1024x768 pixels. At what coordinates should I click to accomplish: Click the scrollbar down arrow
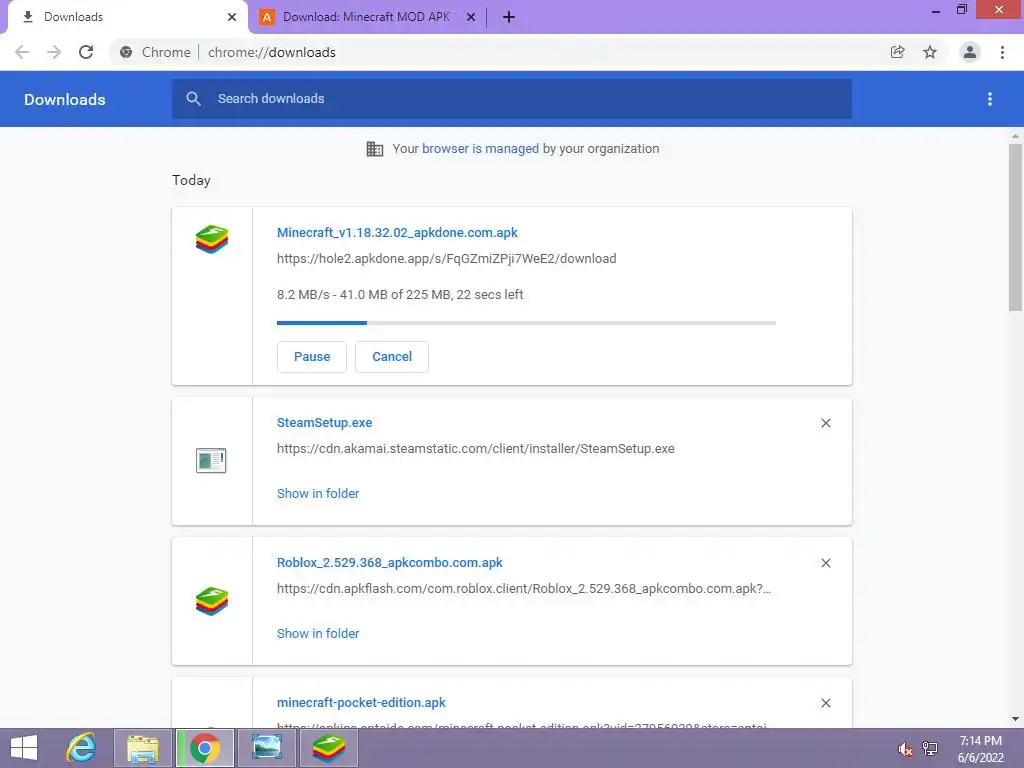(x=1015, y=719)
